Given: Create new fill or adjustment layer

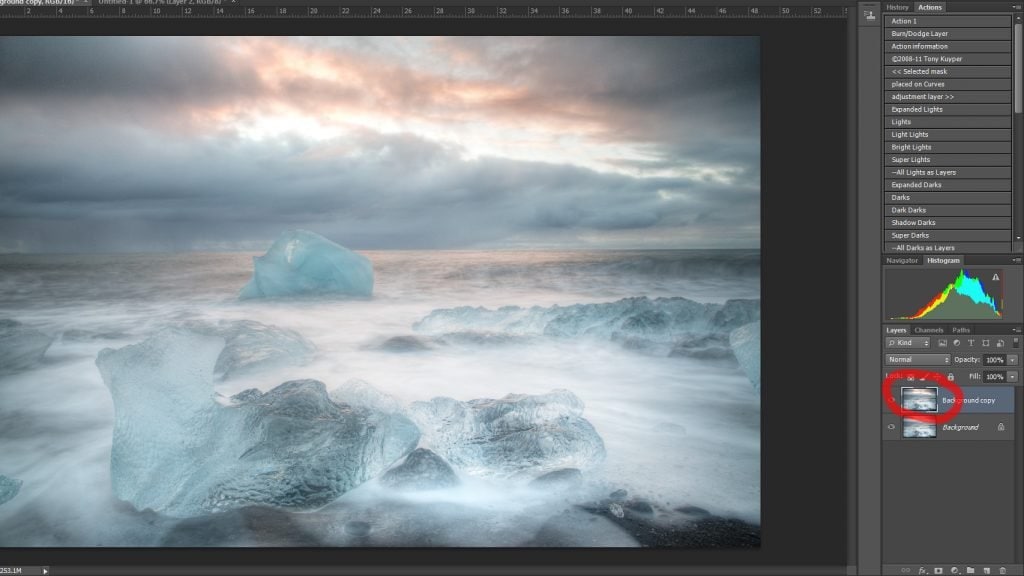Looking at the screenshot, I should point(955,570).
